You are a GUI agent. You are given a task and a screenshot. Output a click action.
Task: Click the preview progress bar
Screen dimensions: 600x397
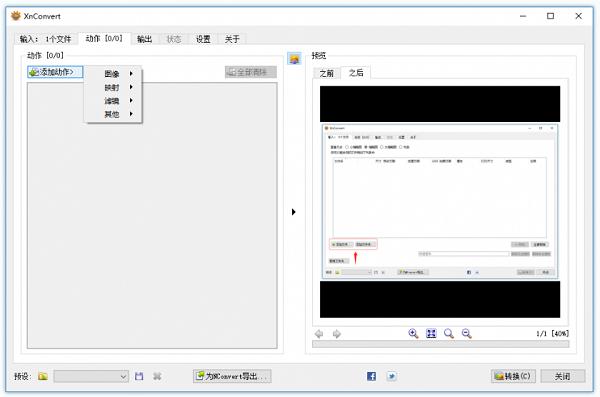click(x=440, y=344)
